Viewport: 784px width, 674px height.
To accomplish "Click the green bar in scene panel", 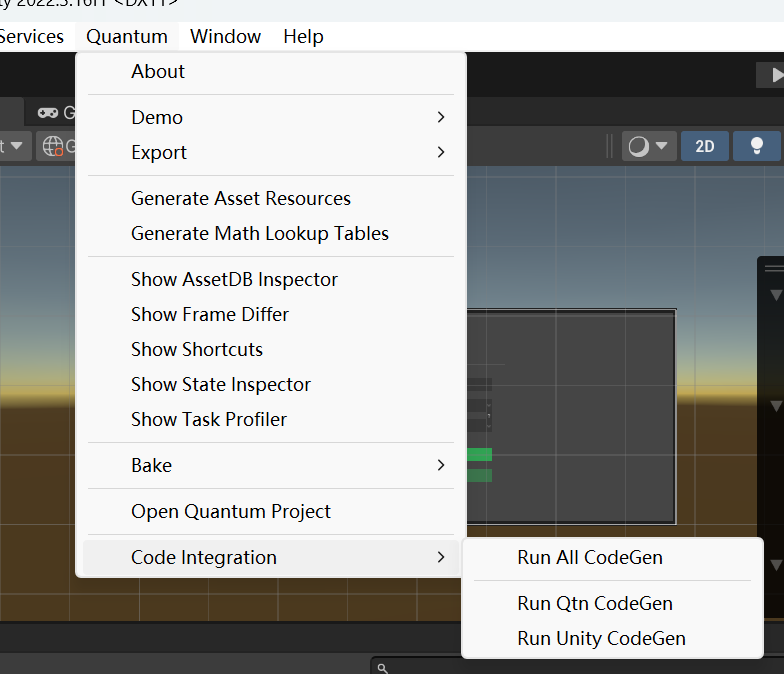I will click(x=480, y=454).
